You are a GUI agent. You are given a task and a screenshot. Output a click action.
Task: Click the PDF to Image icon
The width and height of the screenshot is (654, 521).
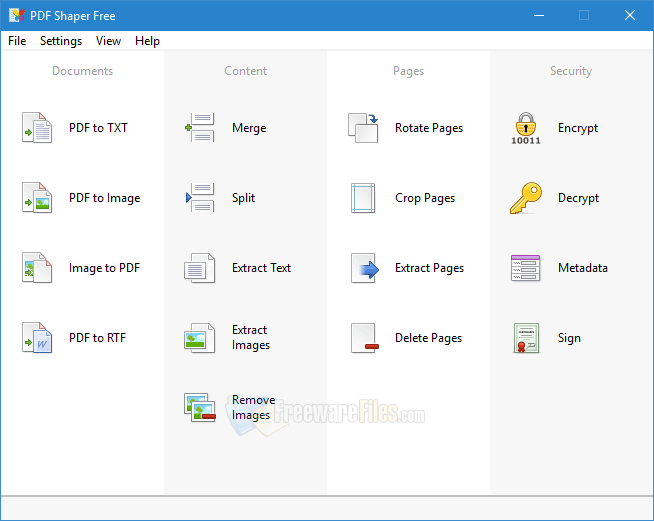pyautogui.click(x=37, y=198)
